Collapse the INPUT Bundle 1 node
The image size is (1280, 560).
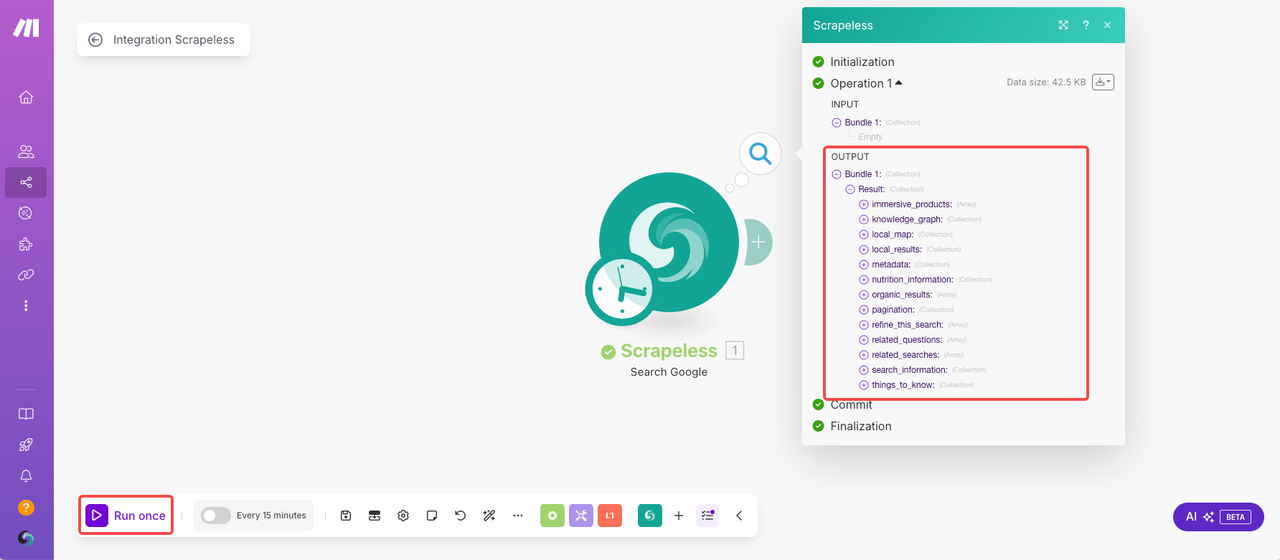(x=836, y=123)
